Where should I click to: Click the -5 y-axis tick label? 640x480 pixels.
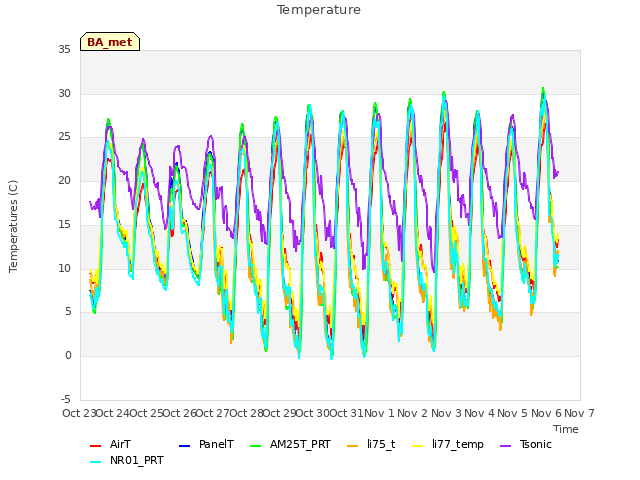tap(65, 400)
